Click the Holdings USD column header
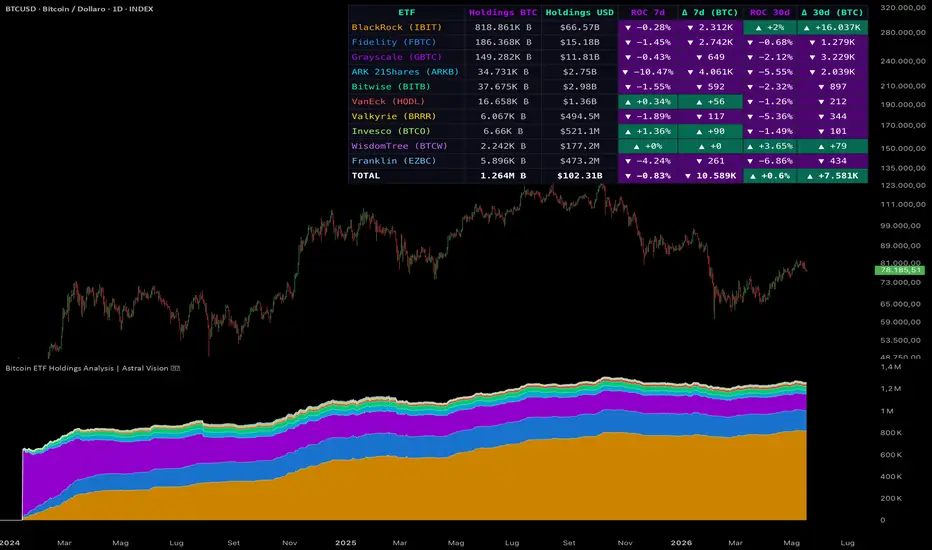 pos(580,12)
